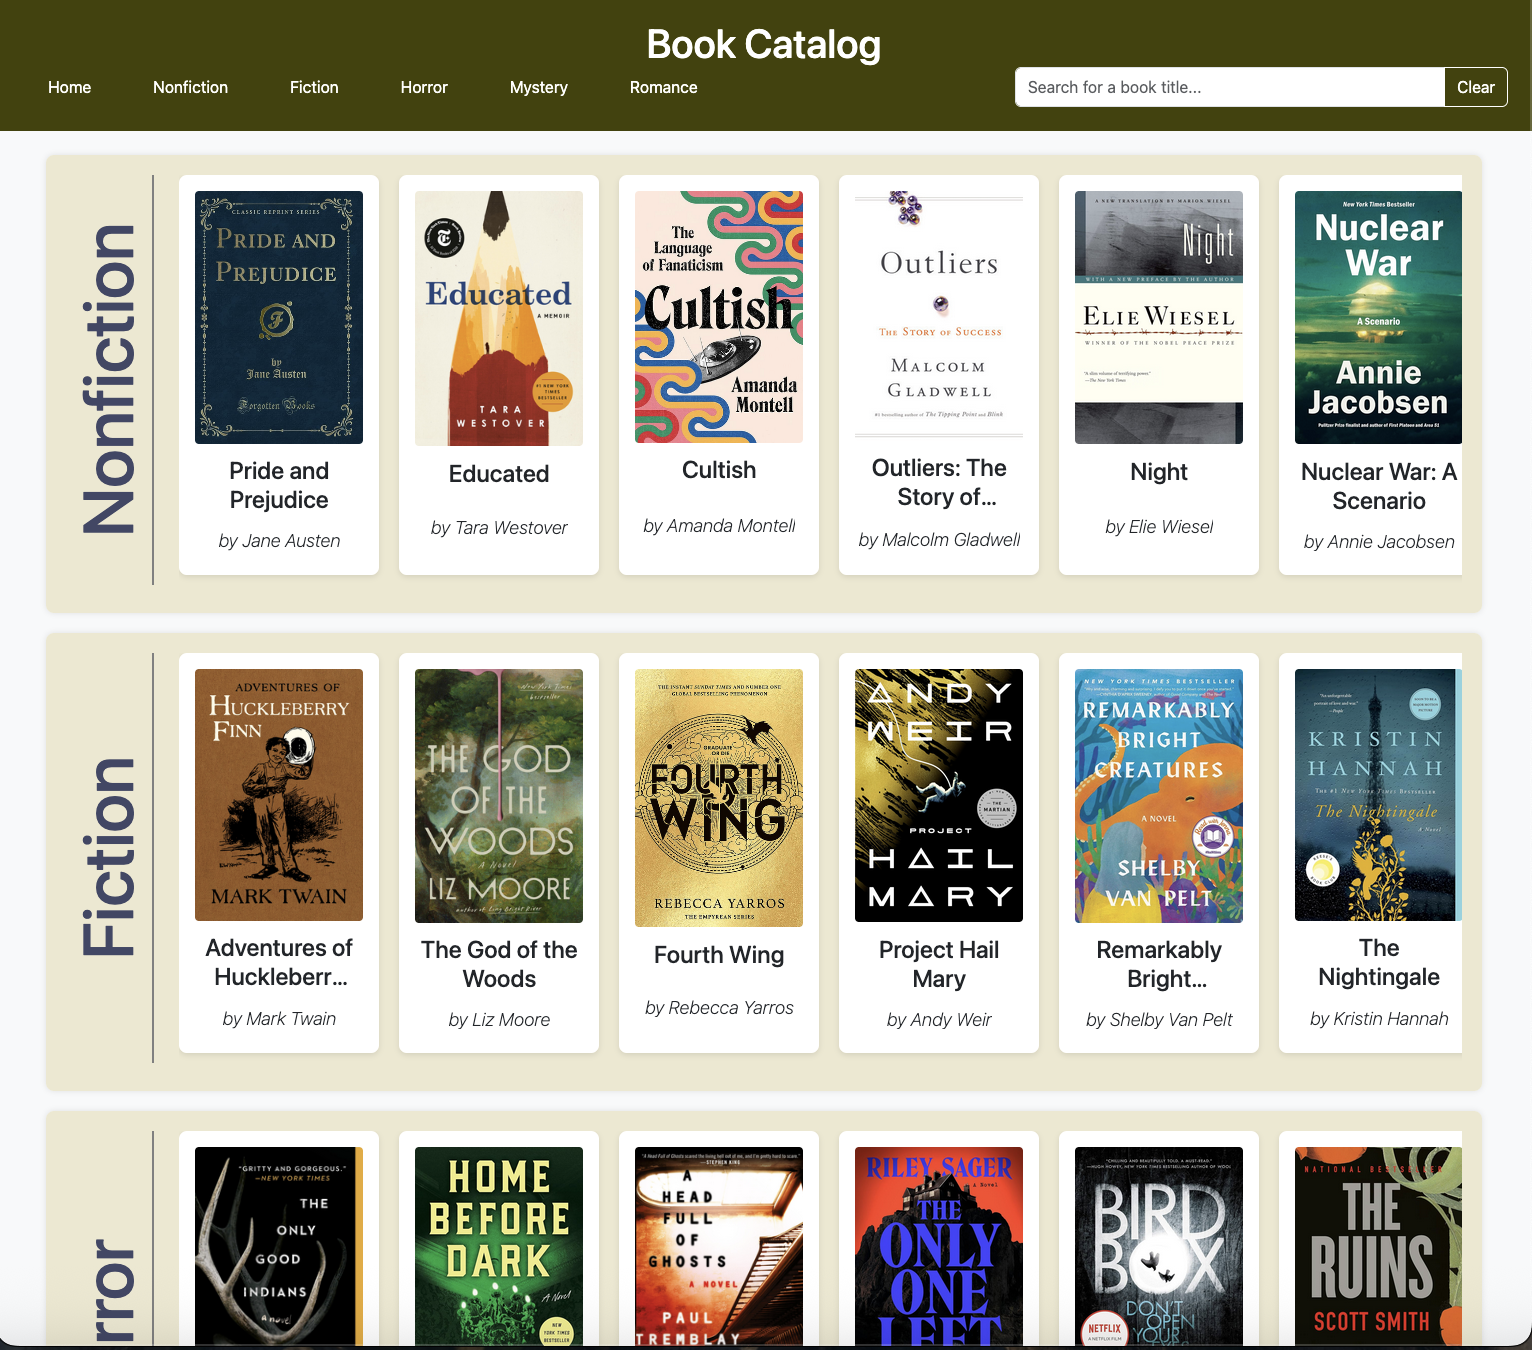Screen dimensions: 1532x1350
Task: Navigate to the Romance section
Action: (x=663, y=87)
